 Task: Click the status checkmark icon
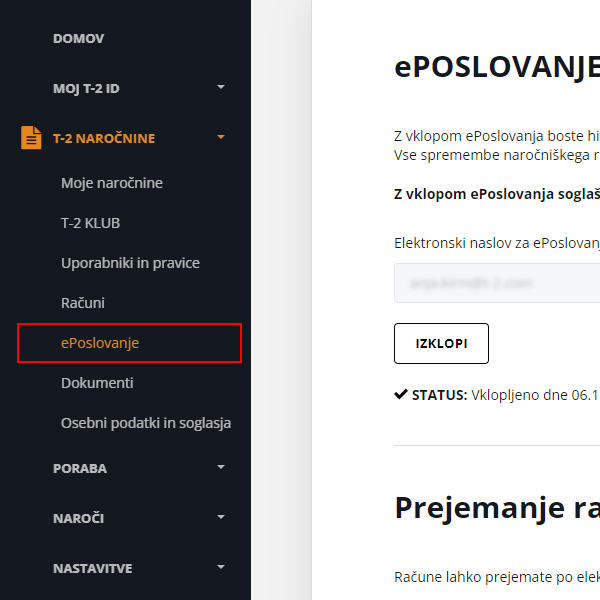401,394
